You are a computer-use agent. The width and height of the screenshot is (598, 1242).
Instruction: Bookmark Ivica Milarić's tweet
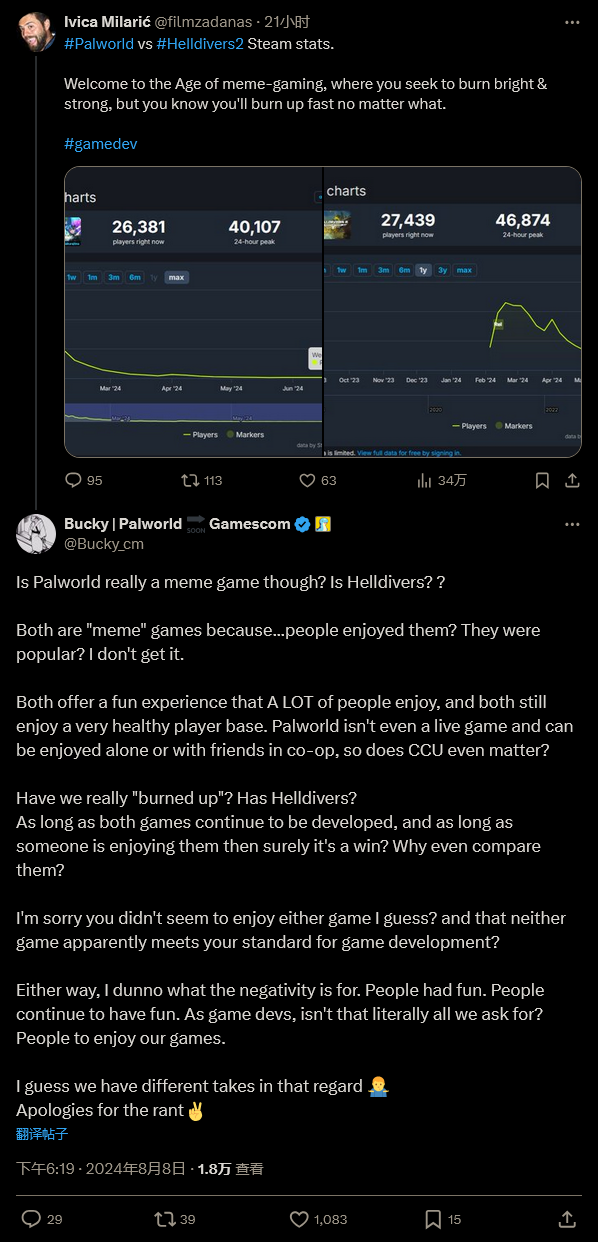pyautogui.click(x=542, y=480)
